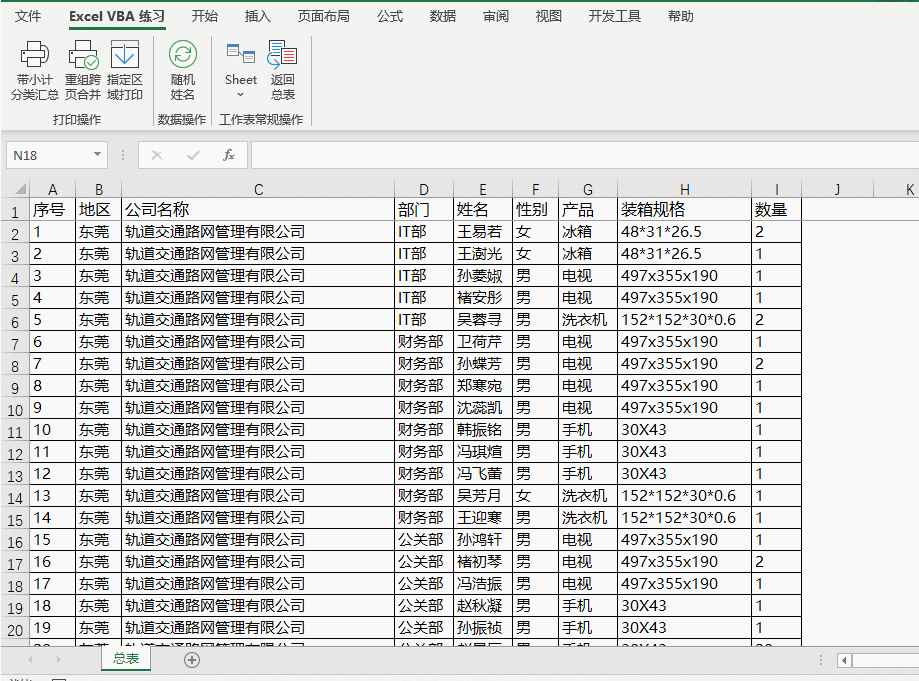The width and height of the screenshot is (919, 681).
Task: Click next sheet navigation arrow
Action: click(58, 659)
